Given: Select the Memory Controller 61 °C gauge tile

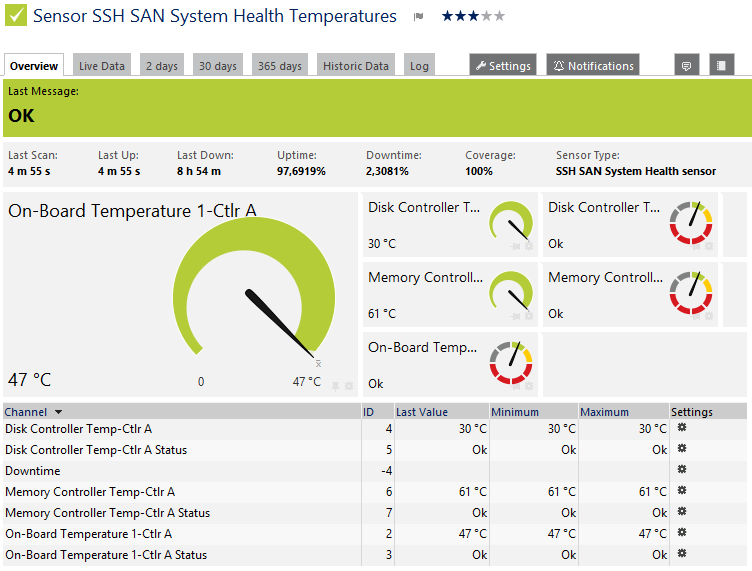Looking at the screenshot, I should coord(450,295).
